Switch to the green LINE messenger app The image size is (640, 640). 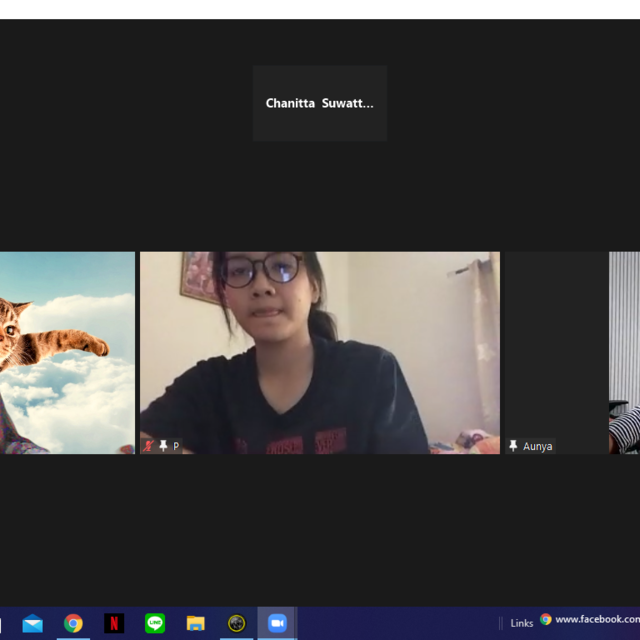coord(155,623)
